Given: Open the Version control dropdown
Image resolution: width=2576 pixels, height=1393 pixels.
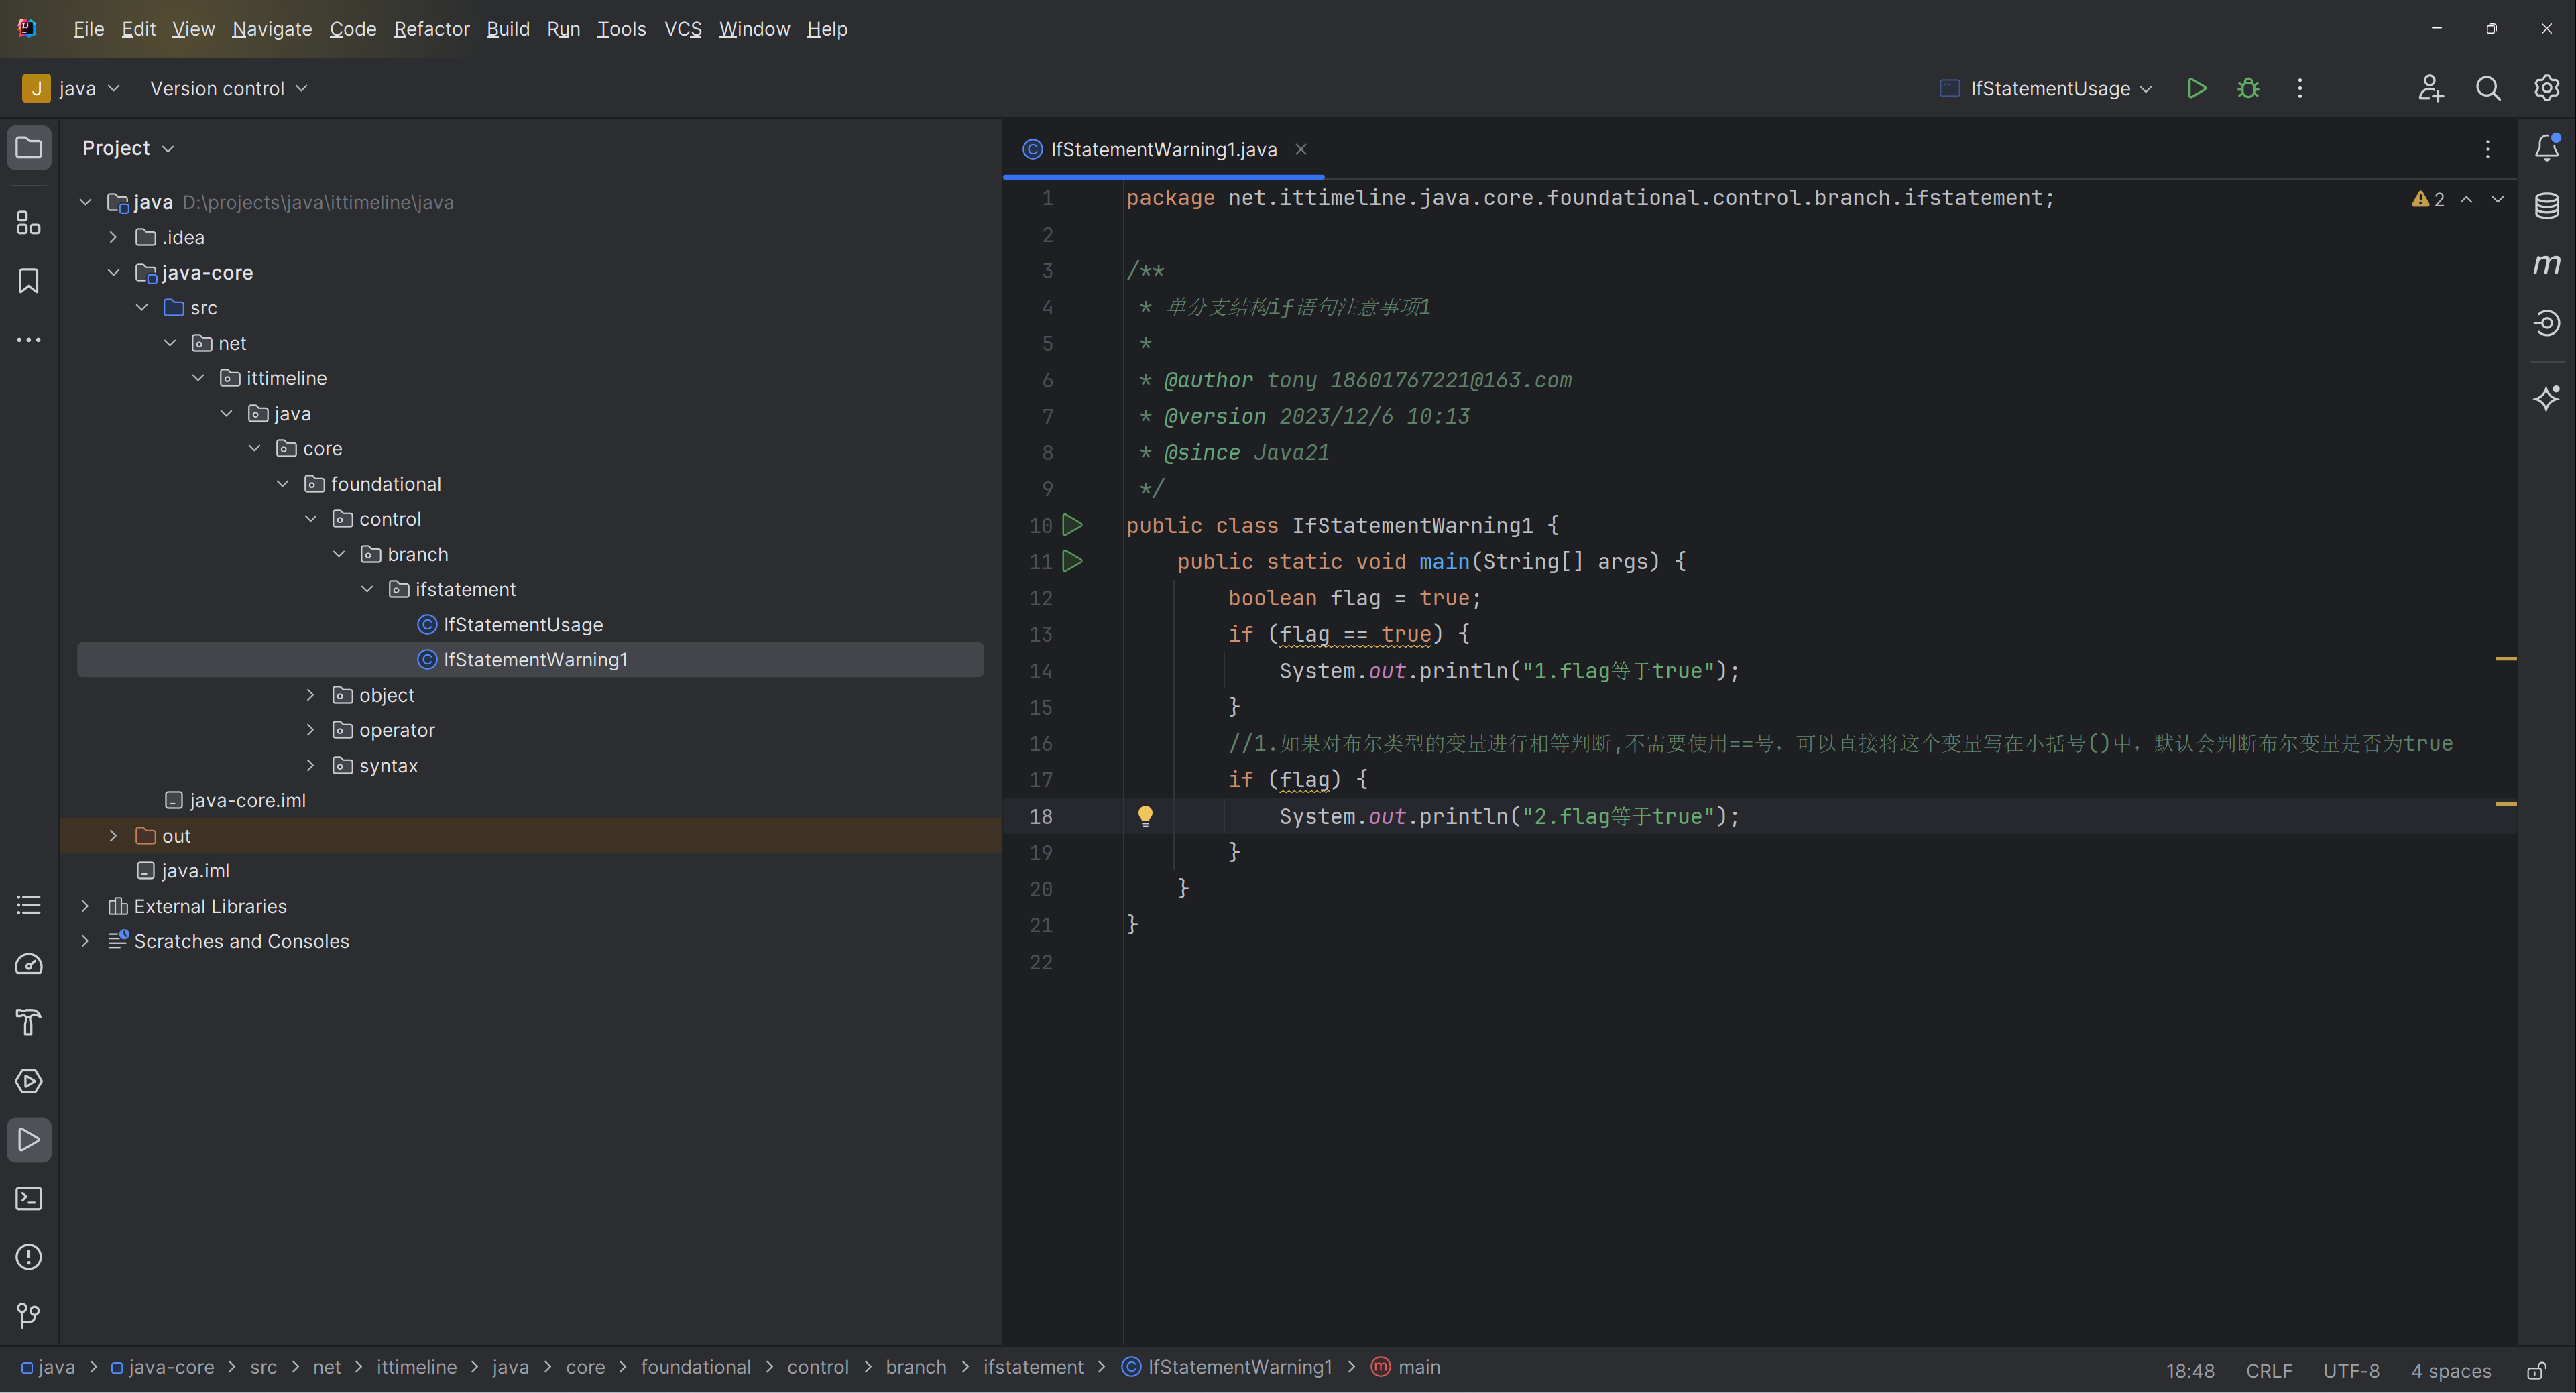Looking at the screenshot, I should [x=228, y=88].
